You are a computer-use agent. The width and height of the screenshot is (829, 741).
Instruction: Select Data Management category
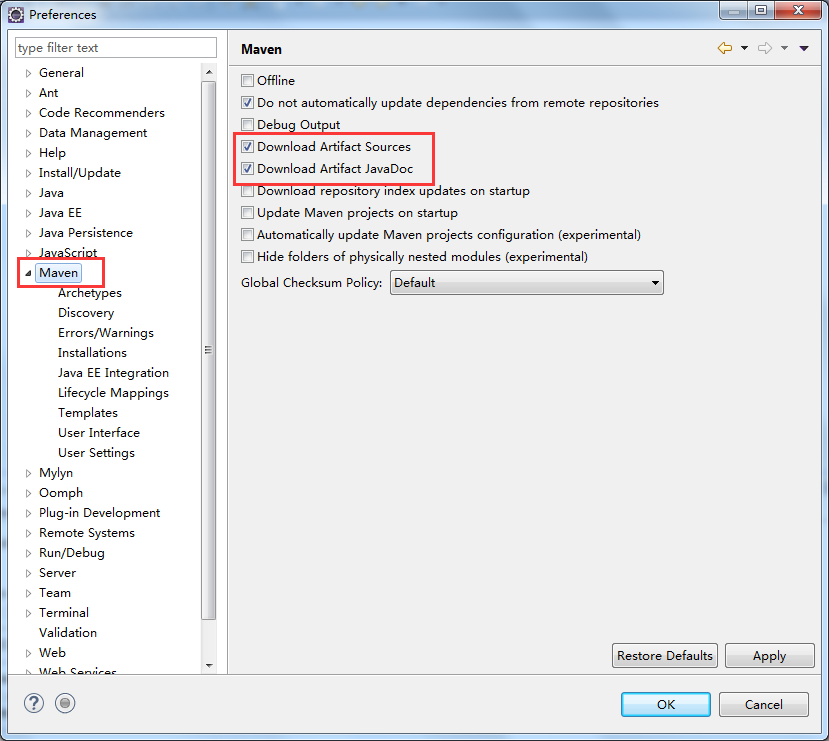[93, 133]
